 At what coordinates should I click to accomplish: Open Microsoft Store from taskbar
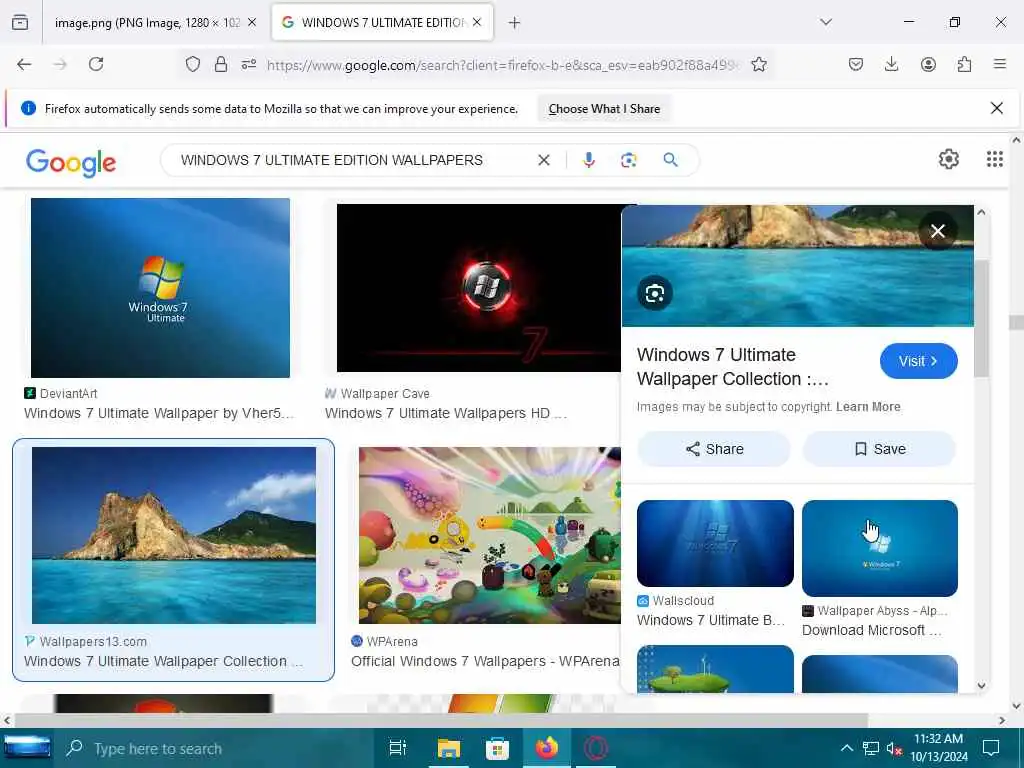pos(498,748)
